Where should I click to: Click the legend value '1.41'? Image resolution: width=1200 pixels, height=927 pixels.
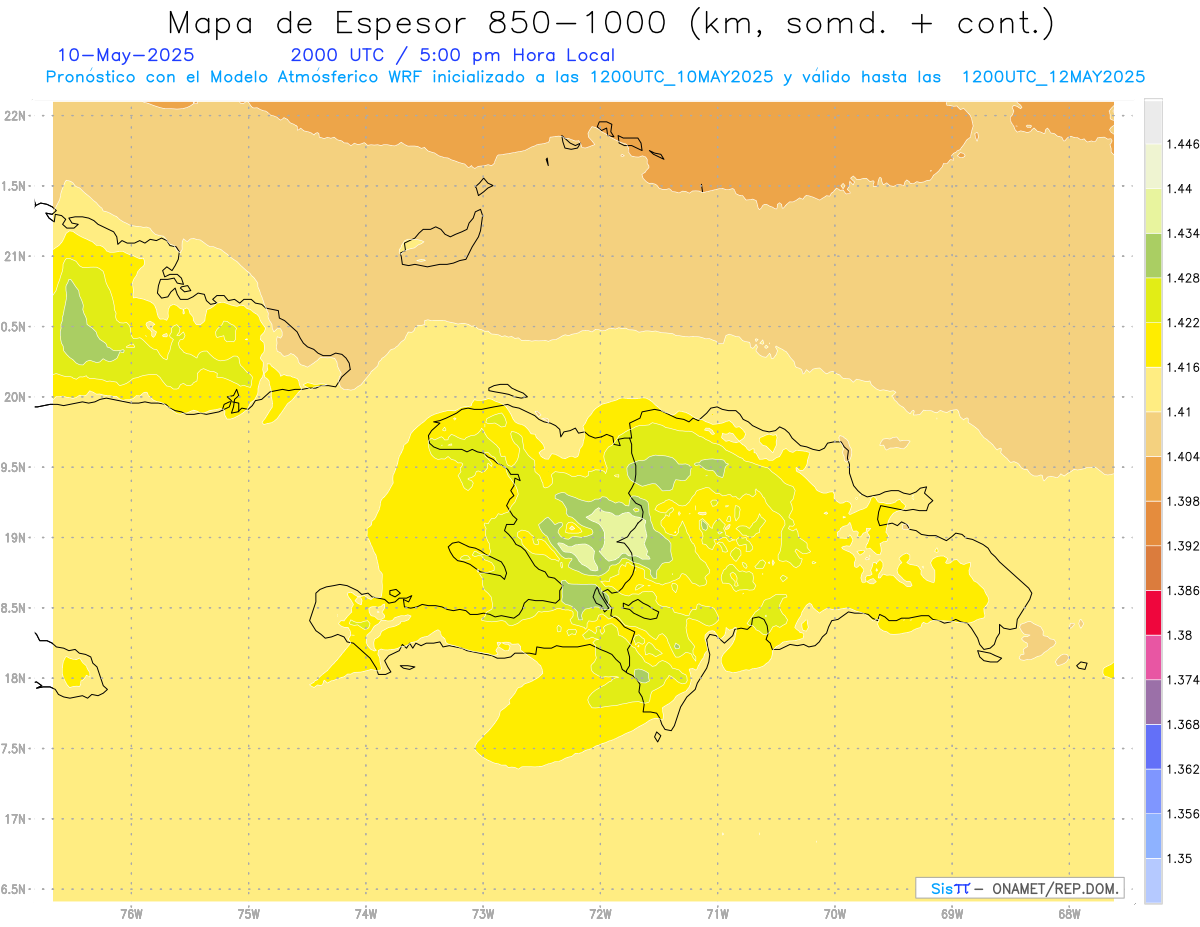(1179, 412)
